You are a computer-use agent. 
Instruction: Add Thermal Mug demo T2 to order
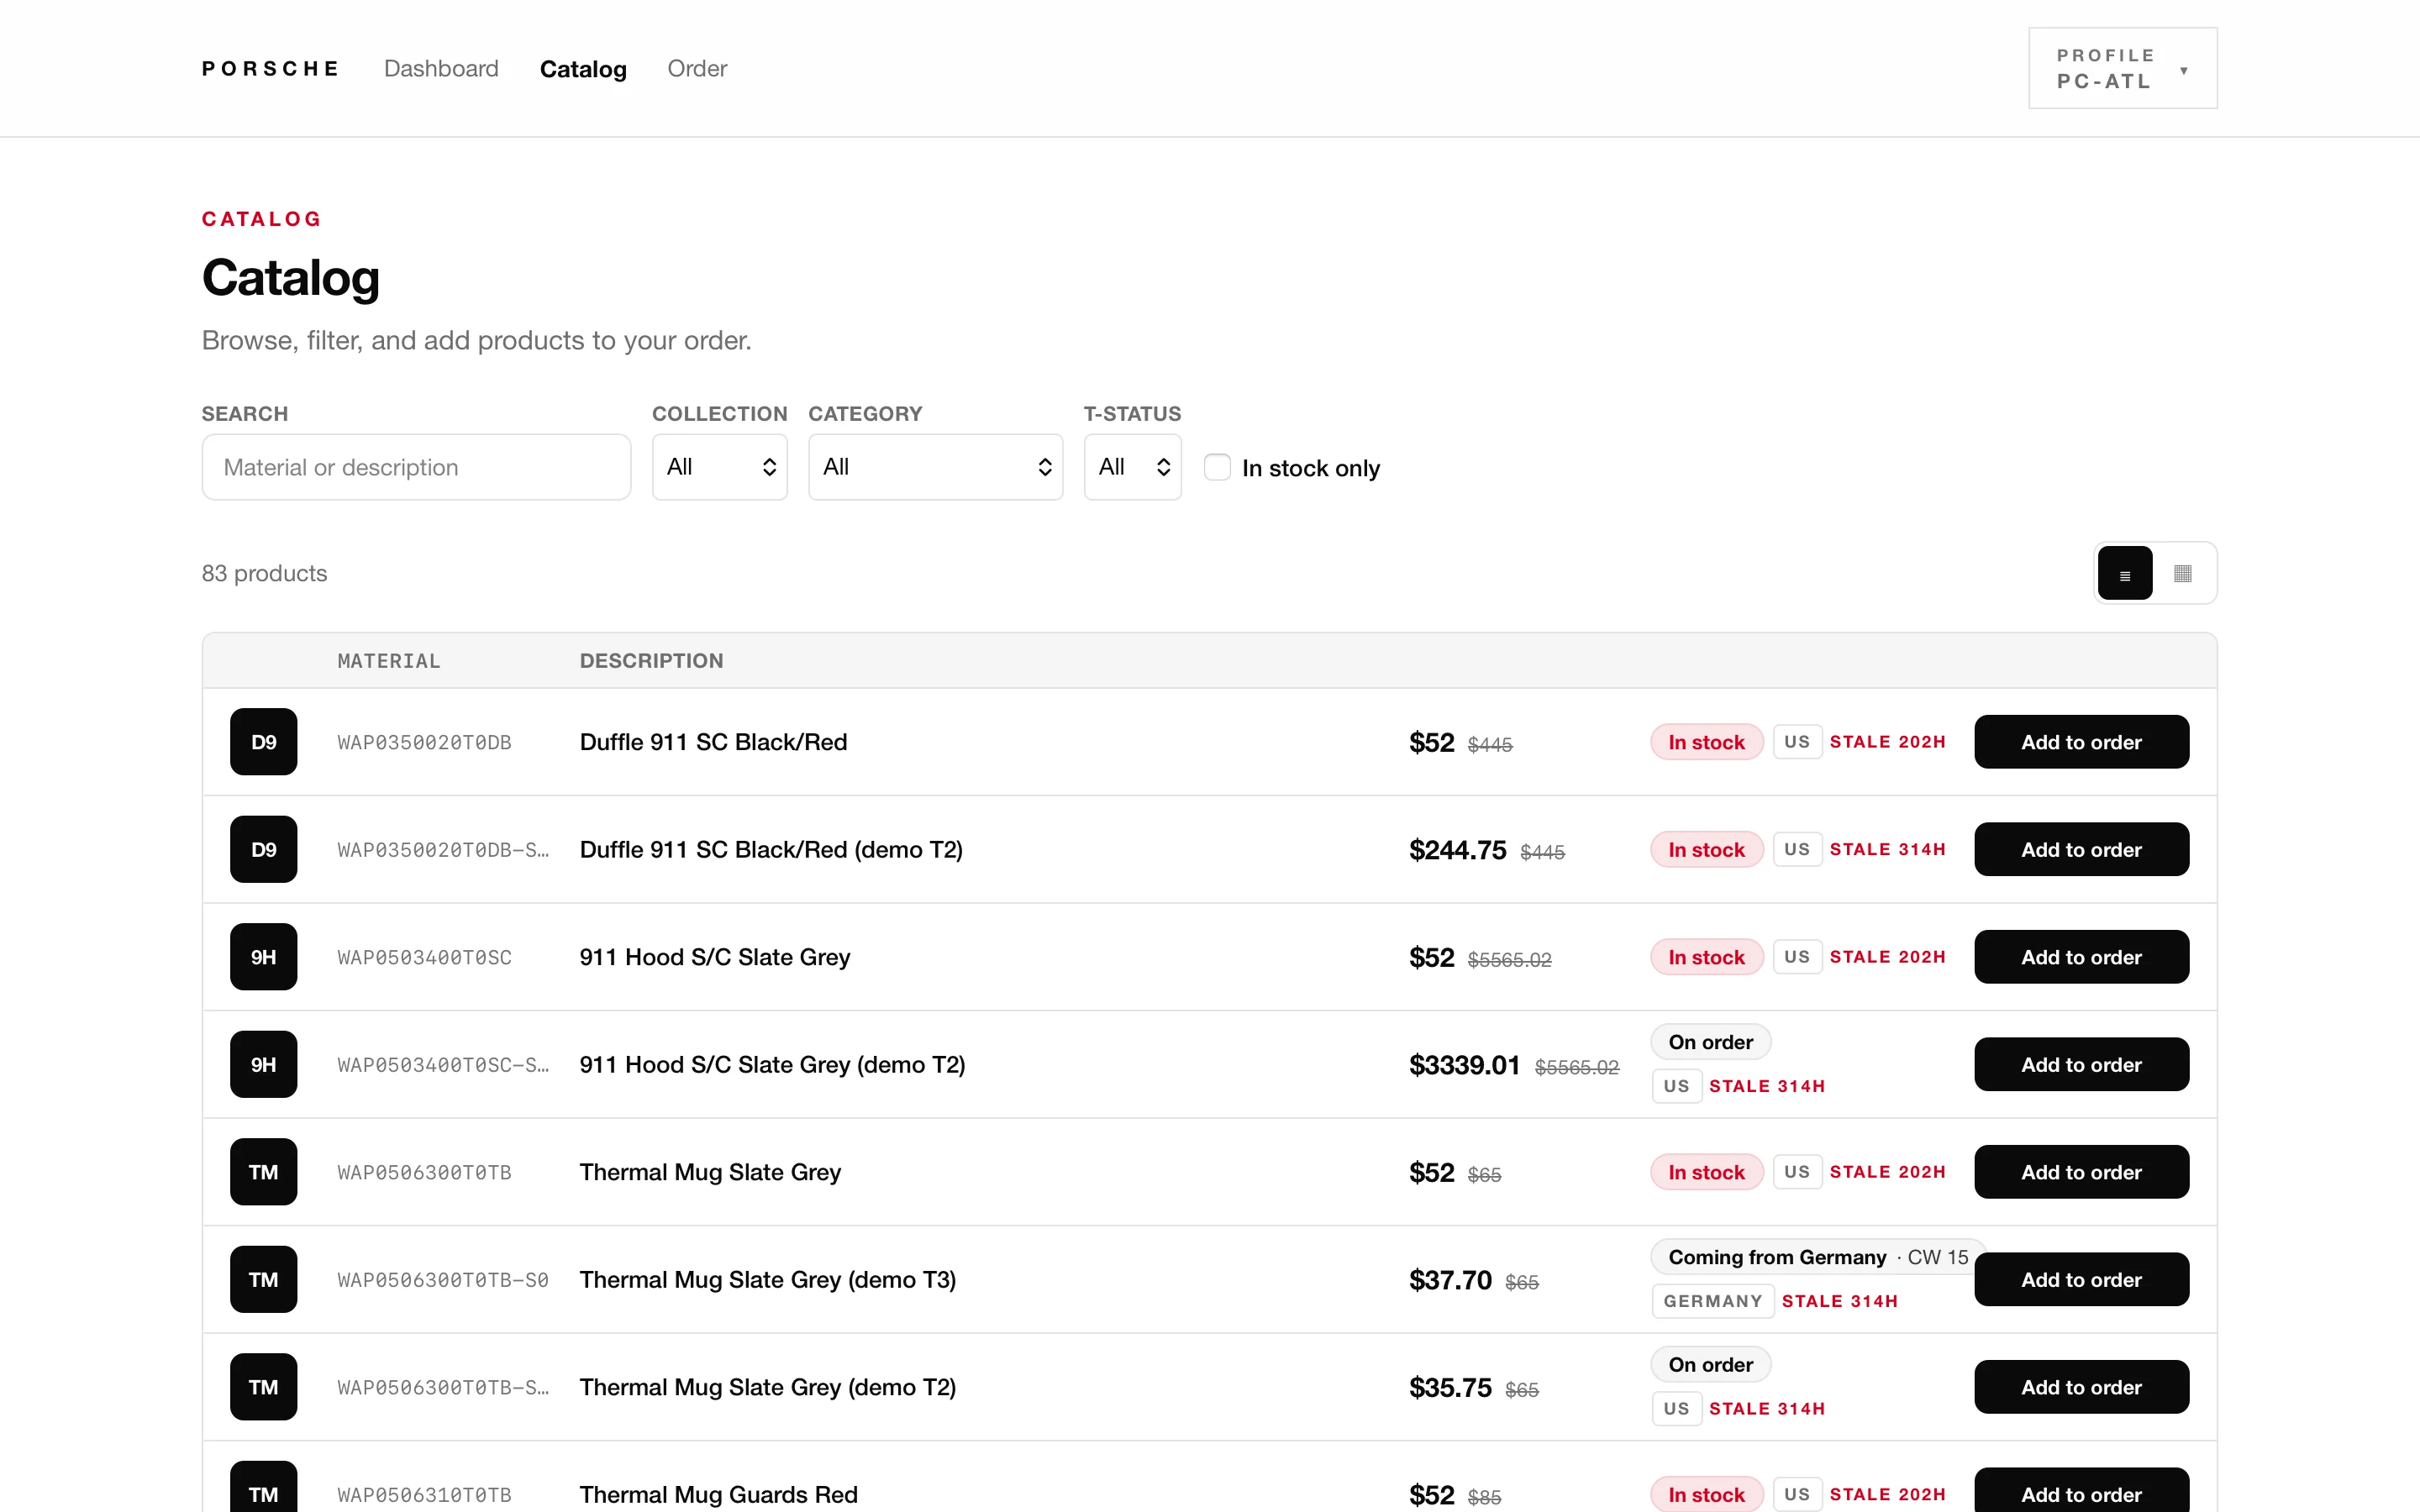coord(2081,1387)
